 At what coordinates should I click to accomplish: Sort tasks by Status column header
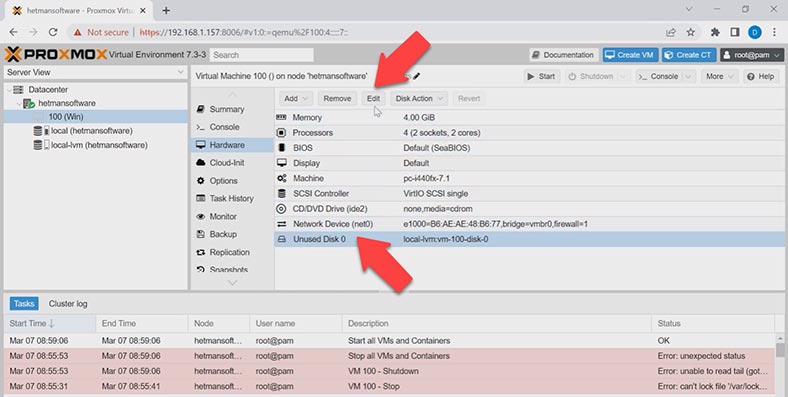coord(713,323)
